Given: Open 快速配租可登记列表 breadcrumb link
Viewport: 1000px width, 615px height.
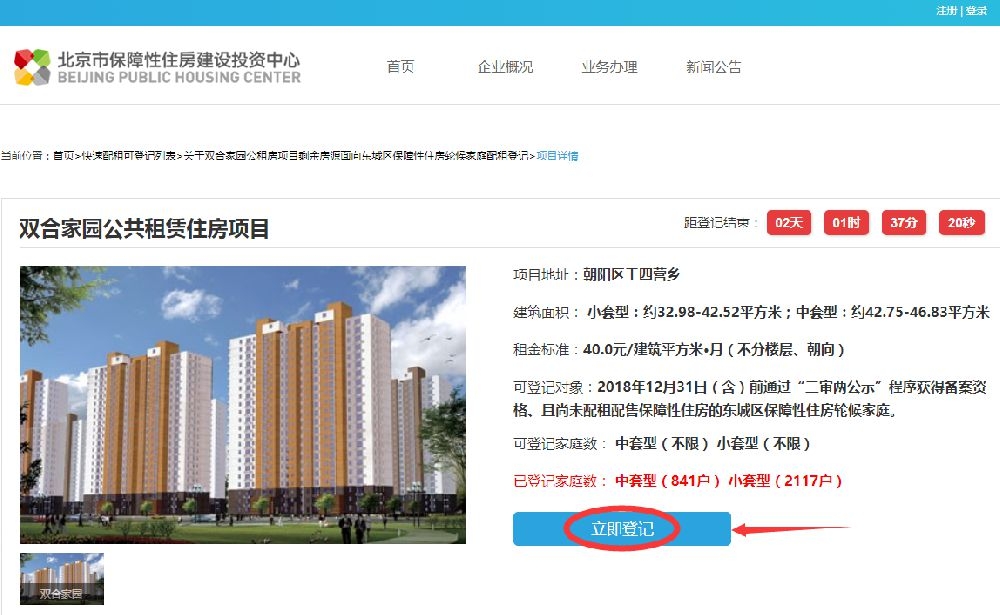Looking at the screenshot, I should pos(128,156).
